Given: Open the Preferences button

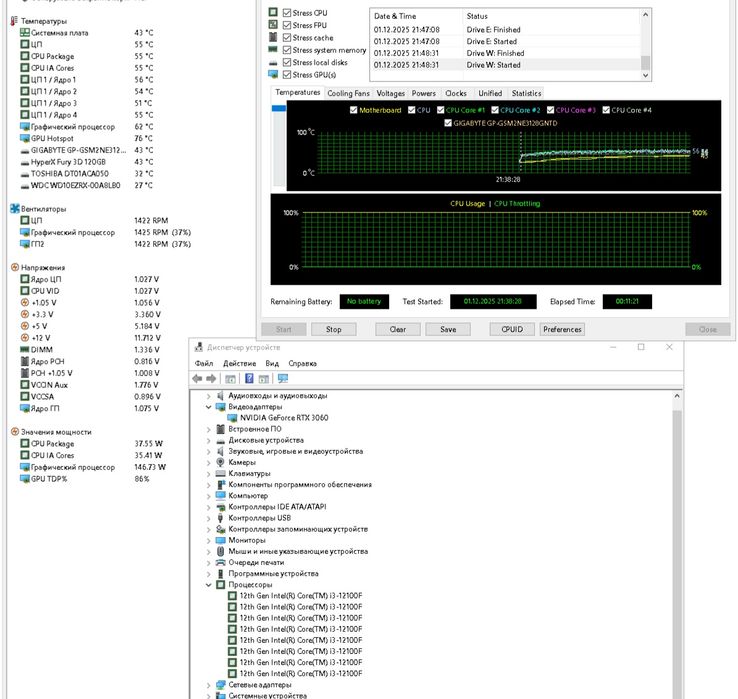Looking at the screenshot, I should pos(562,329).
